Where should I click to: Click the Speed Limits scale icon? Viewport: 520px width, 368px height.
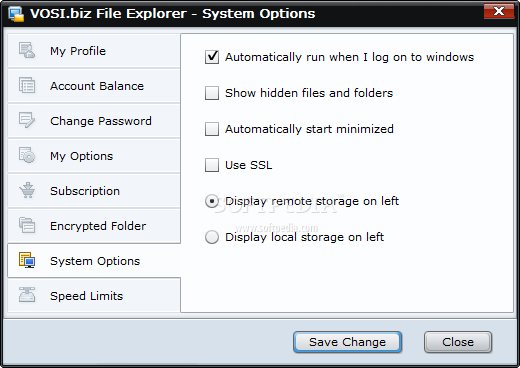[27, 295]
